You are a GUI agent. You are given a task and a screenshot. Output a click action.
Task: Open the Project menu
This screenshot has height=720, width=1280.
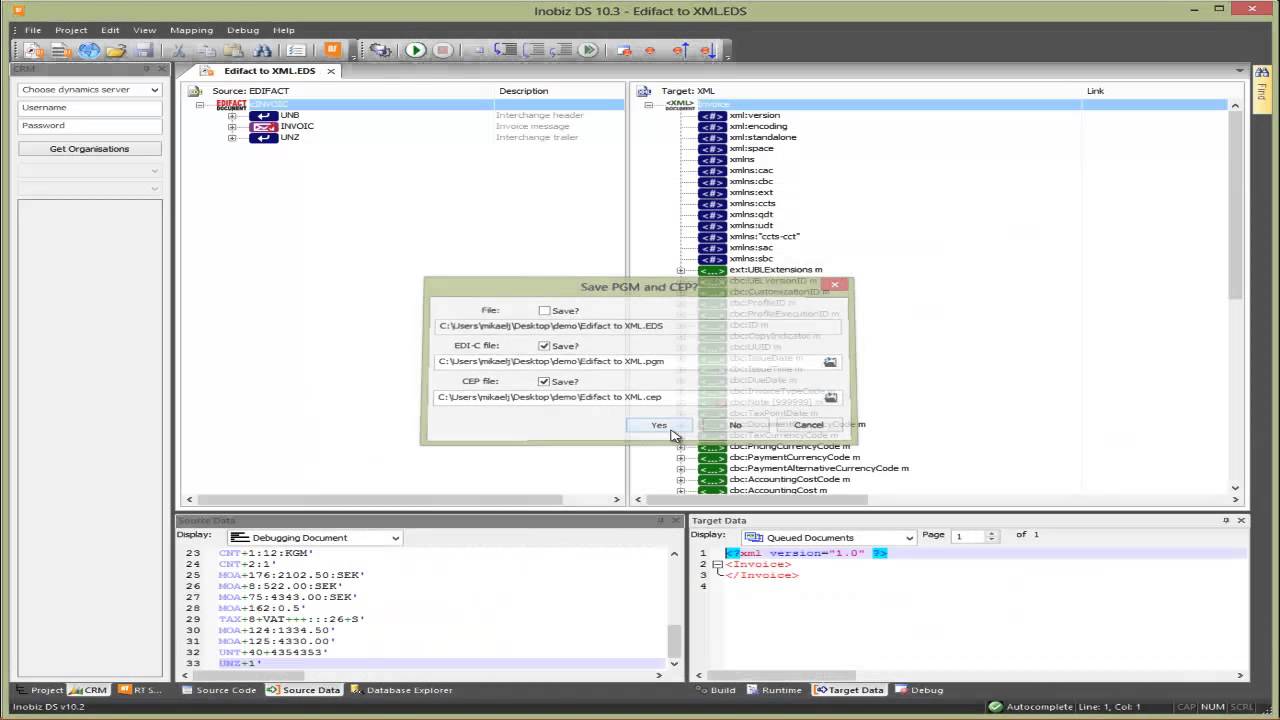[71, 30]
